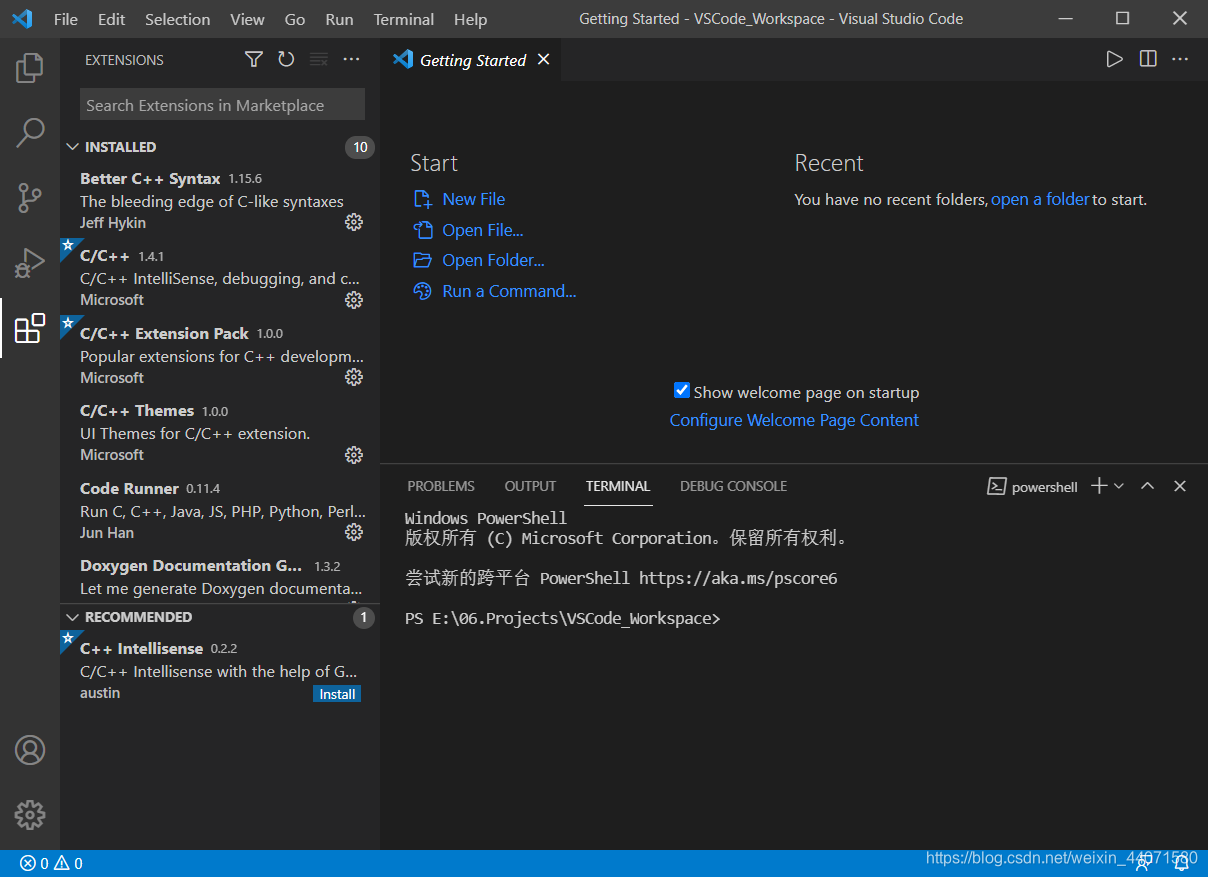This screenshot has width=1208, height=877.
Task: Switch to the PROBLEMS panel tab
Action: pyautogui.click(x=441, y=486)
